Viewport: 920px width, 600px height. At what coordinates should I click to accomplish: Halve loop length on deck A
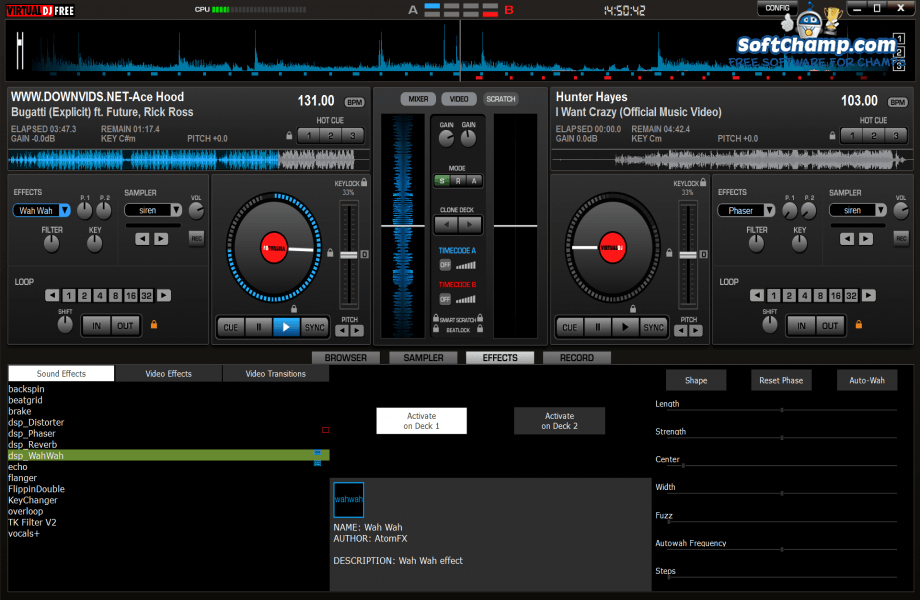pos(52,295)
